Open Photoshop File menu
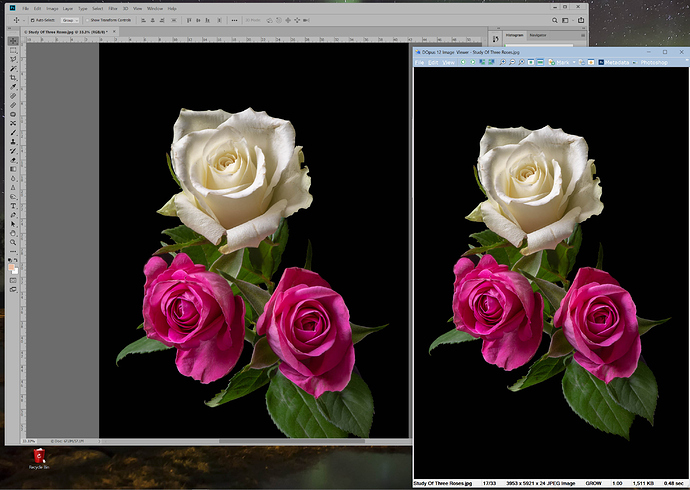The width and height of the screenshot is (690, 490). (x=26, y=8)
